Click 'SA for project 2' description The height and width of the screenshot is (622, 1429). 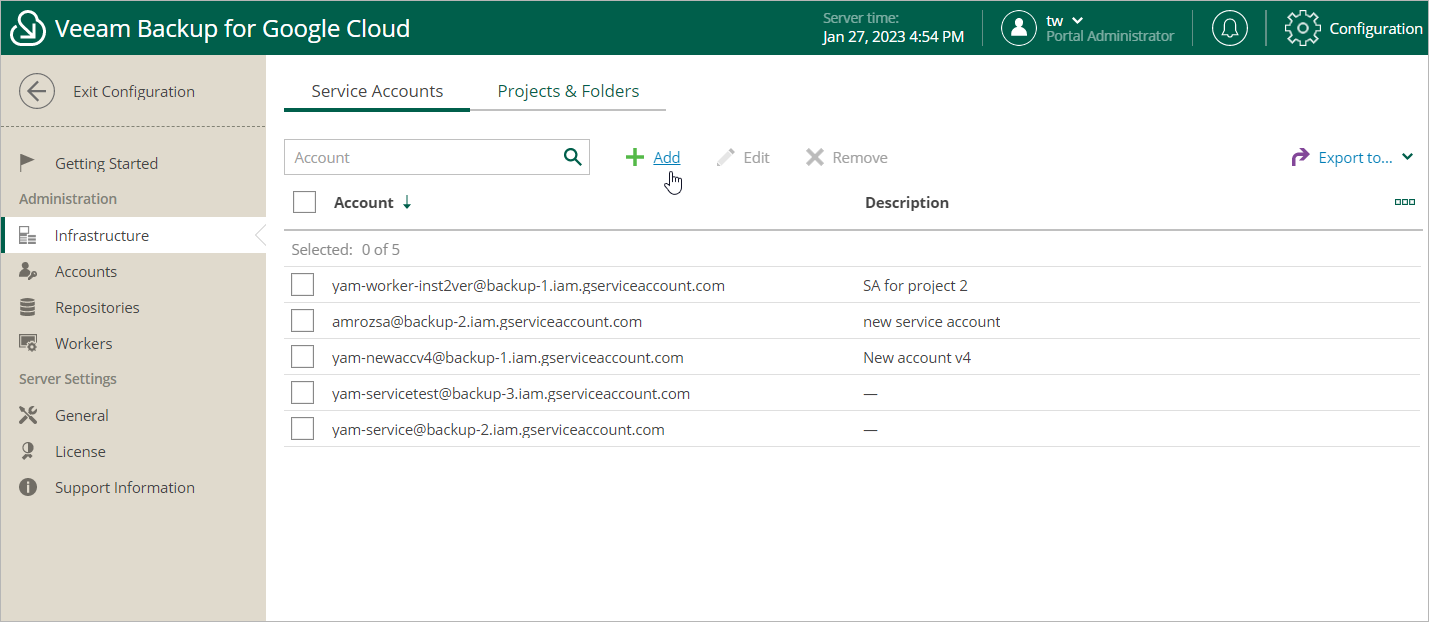coord(915,285)
